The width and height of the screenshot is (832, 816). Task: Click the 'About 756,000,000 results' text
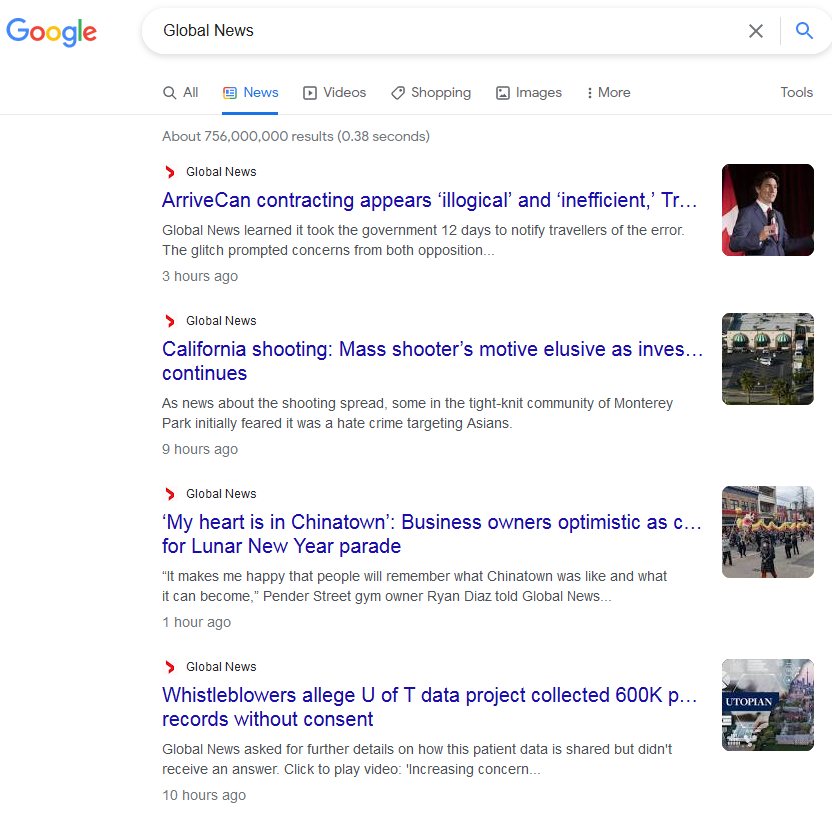pyautogui.click(x=296, y=136)
